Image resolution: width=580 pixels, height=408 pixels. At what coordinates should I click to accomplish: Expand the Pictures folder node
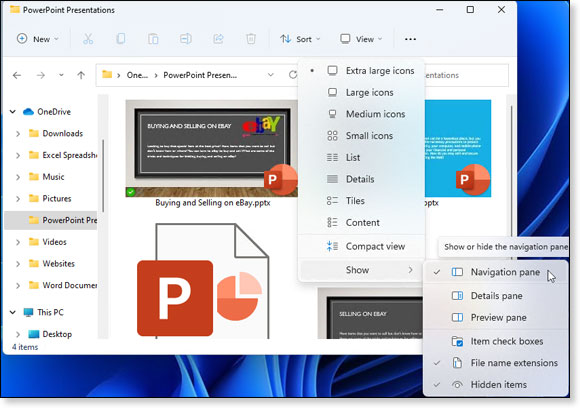18,199
